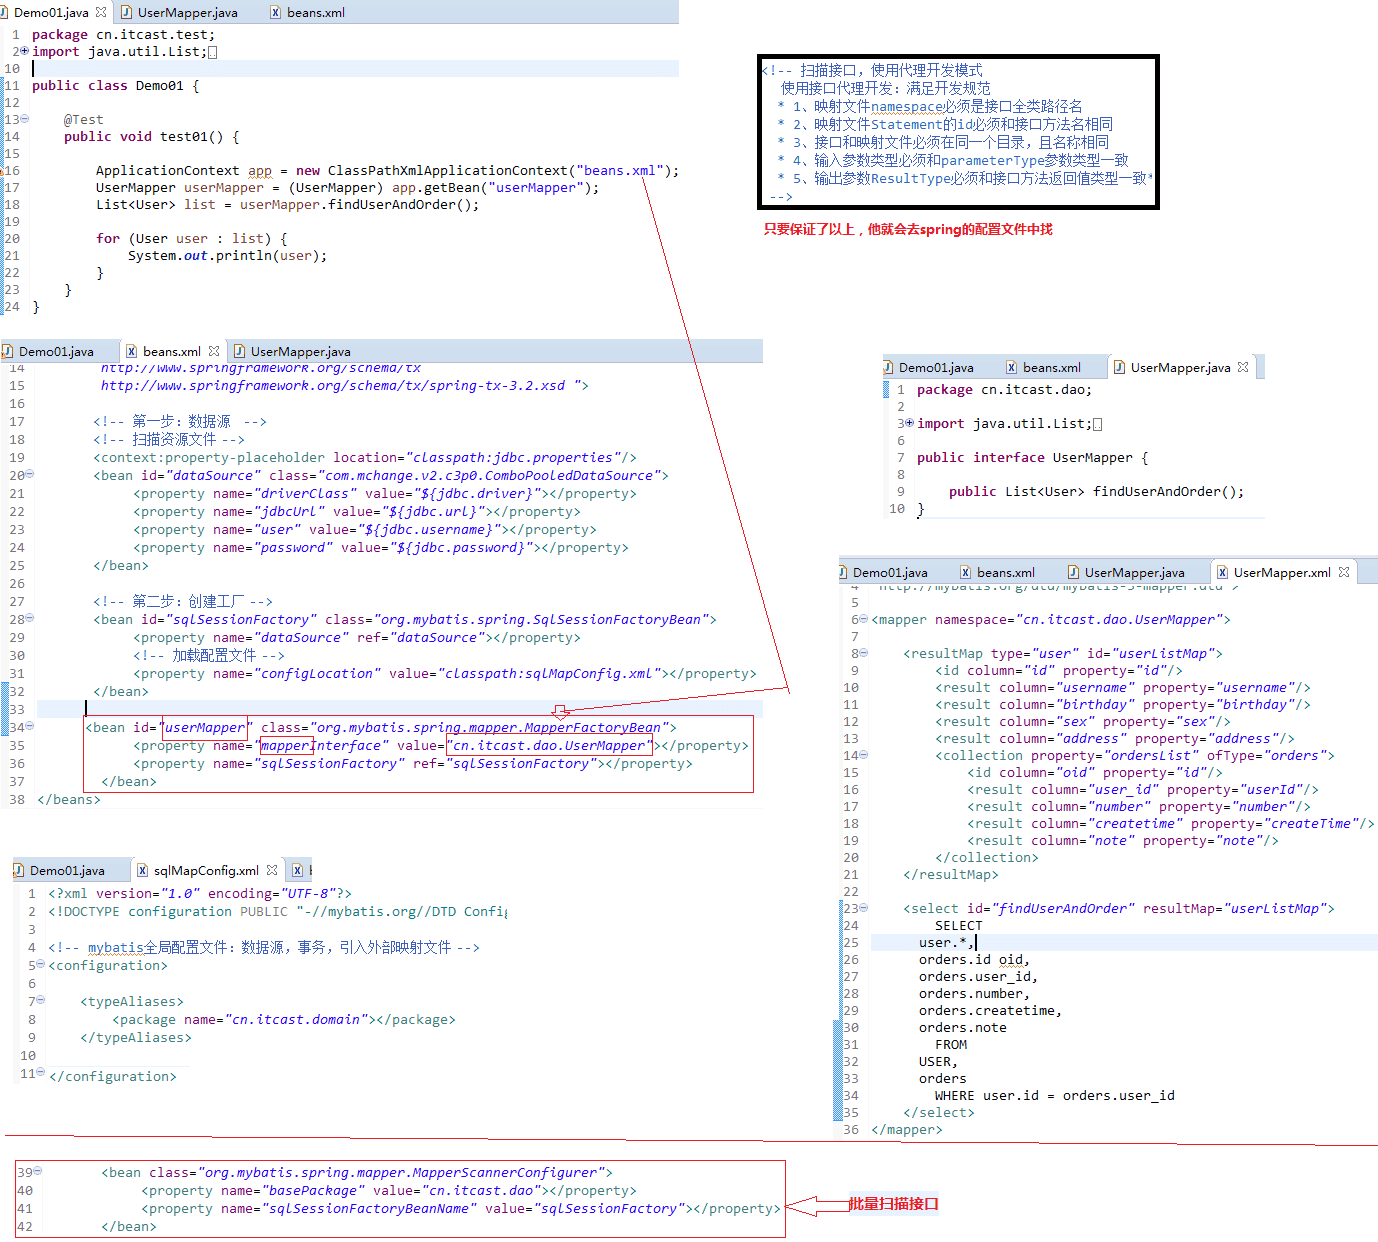Expand folded imports in Demo01.java
Screen dimensions: 1378x1242
(24, 51)
